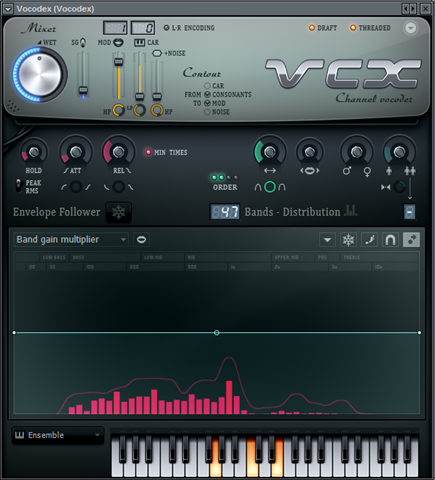Click the Envelope Follower freeze snowflake button
This screenshot has height=480, width=435.
point(119,212)
